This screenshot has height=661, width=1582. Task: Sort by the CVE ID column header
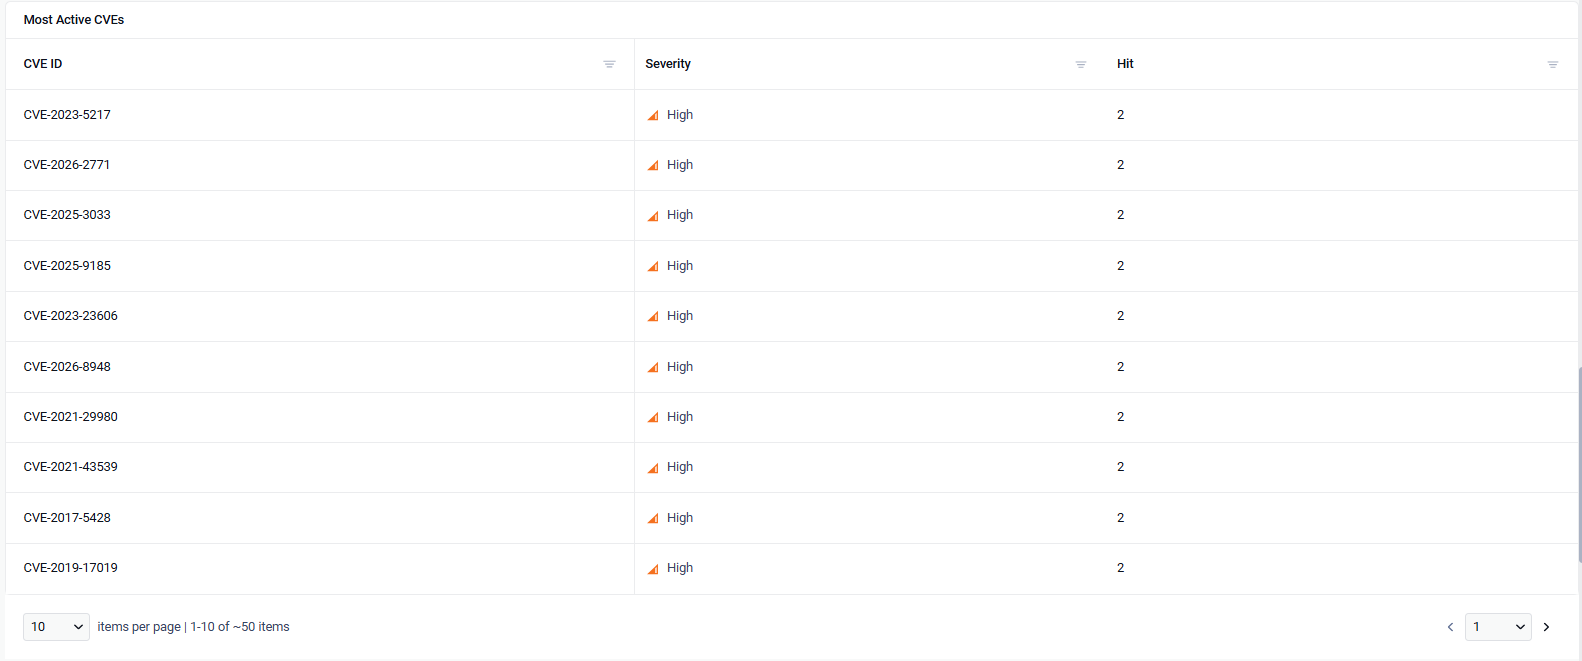click(x=43, y=64)
